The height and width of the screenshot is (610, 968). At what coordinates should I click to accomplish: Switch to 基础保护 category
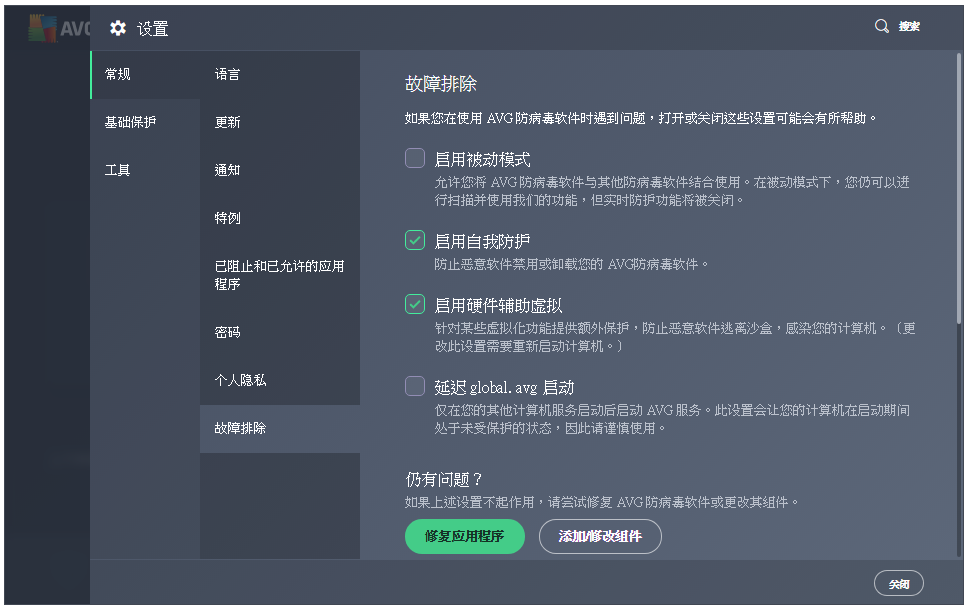(x=130, y=122)
